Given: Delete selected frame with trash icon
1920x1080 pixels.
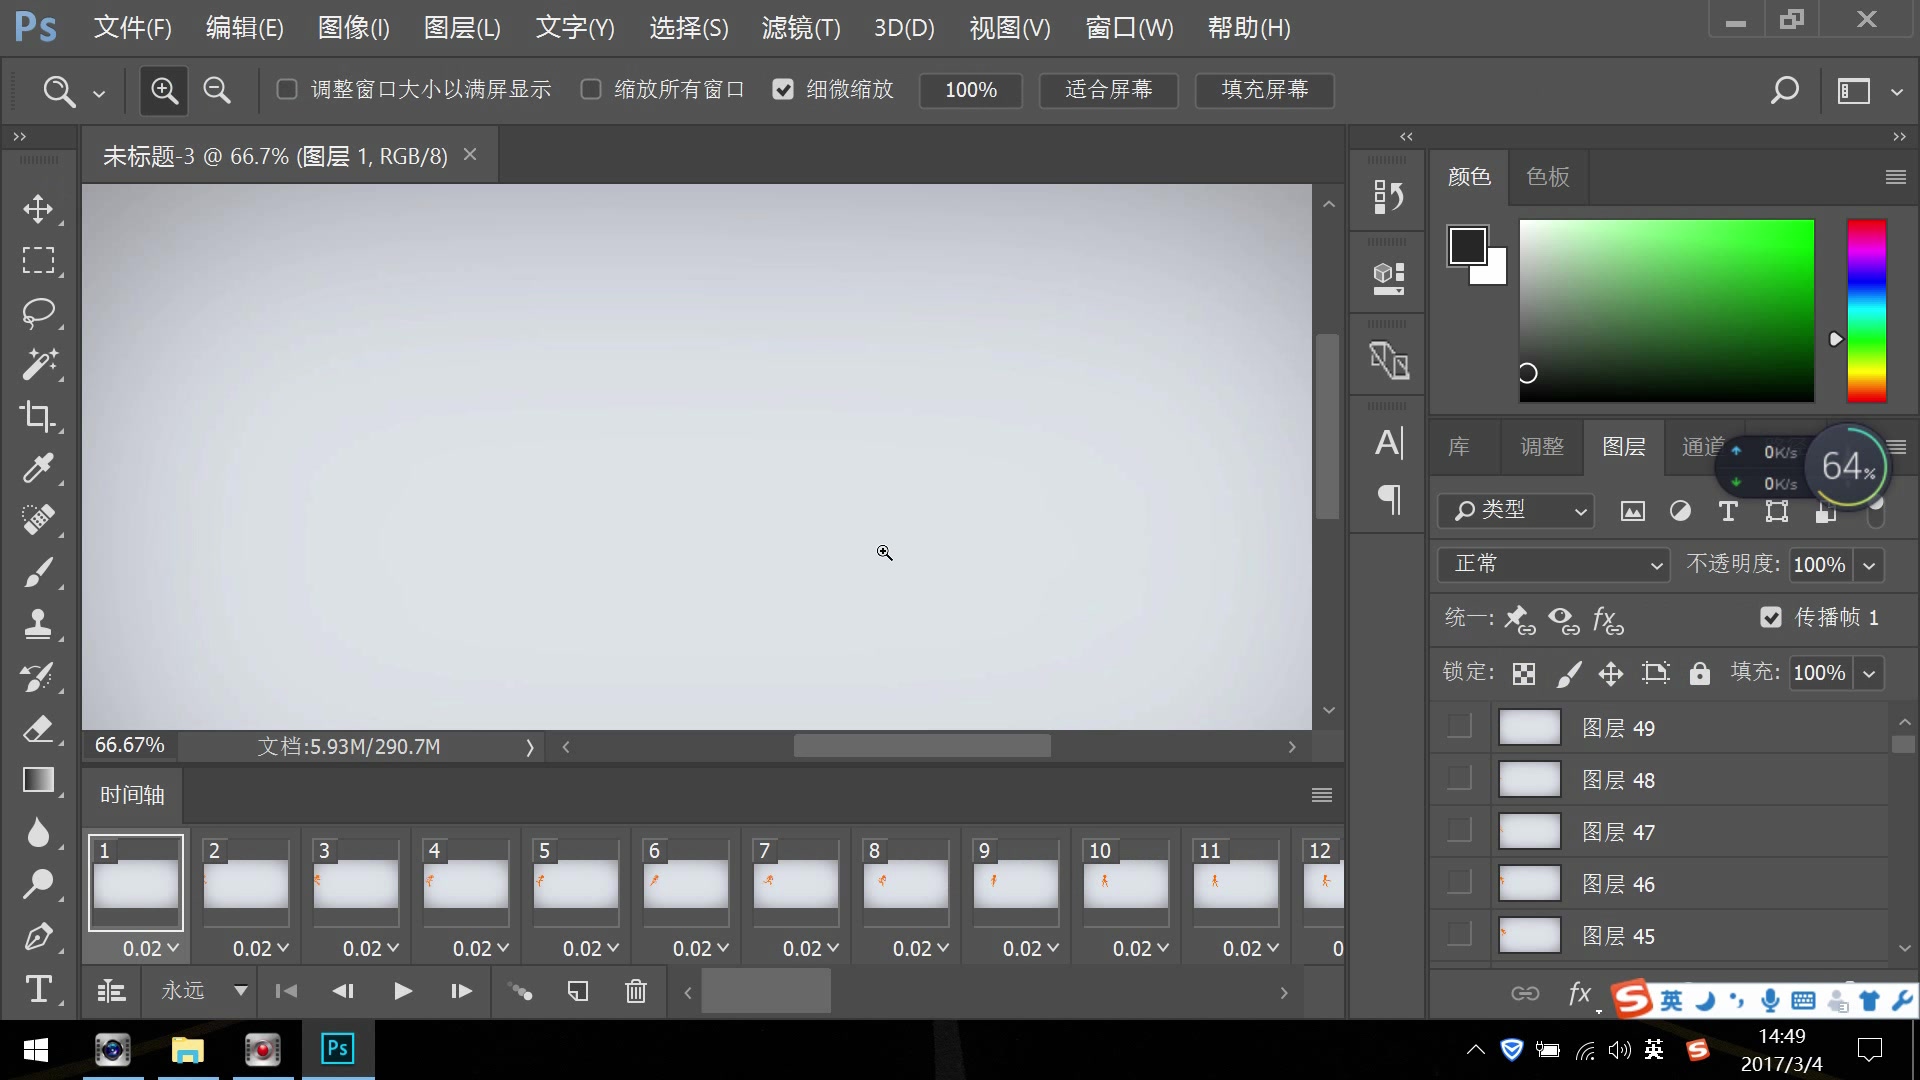Looking at the screenshot, I should pos(636,991).
